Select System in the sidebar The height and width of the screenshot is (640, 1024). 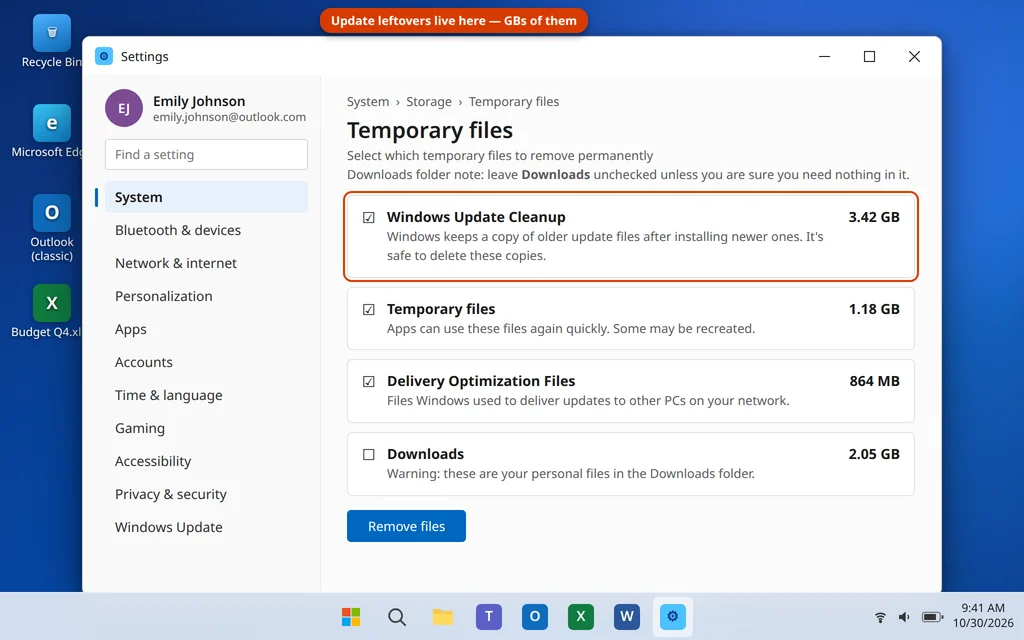[206, 197]
